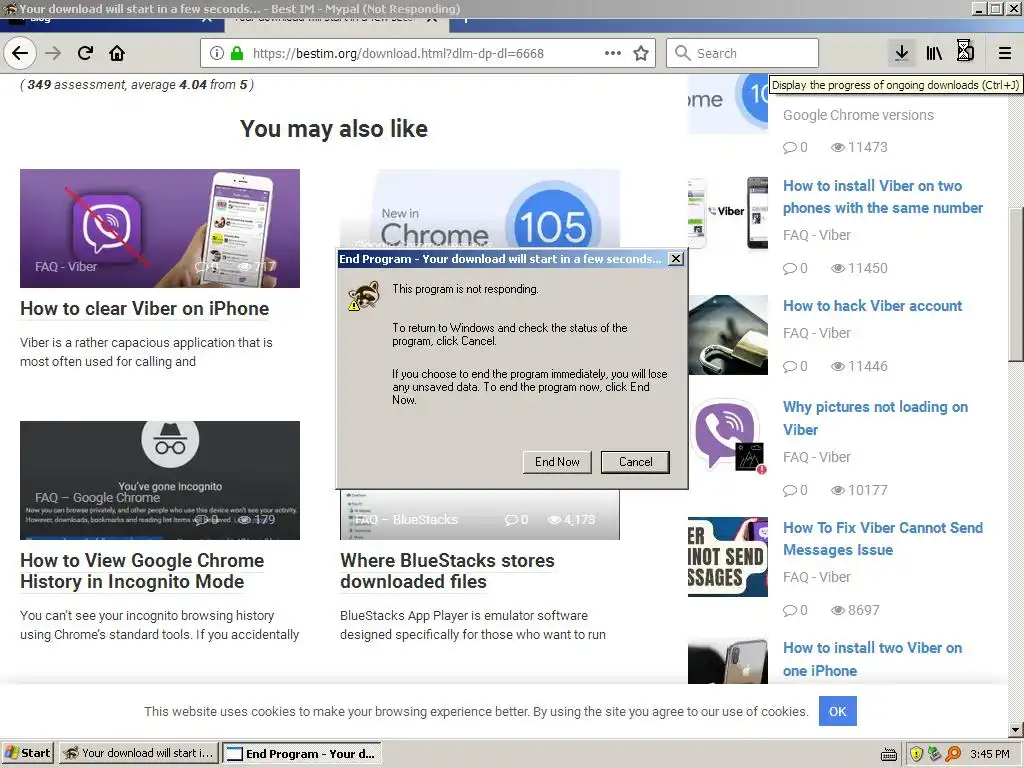Click the BlueStacks article thumbnail

pos(480,515)
